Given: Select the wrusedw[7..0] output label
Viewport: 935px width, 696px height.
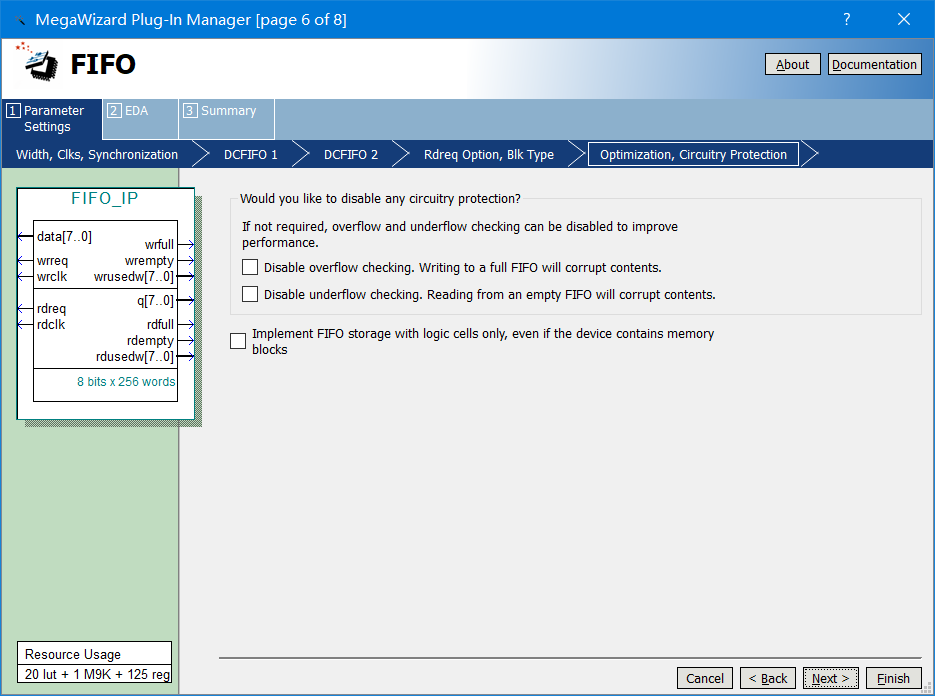Looking at the screenshot, I should tap(134, 277).
